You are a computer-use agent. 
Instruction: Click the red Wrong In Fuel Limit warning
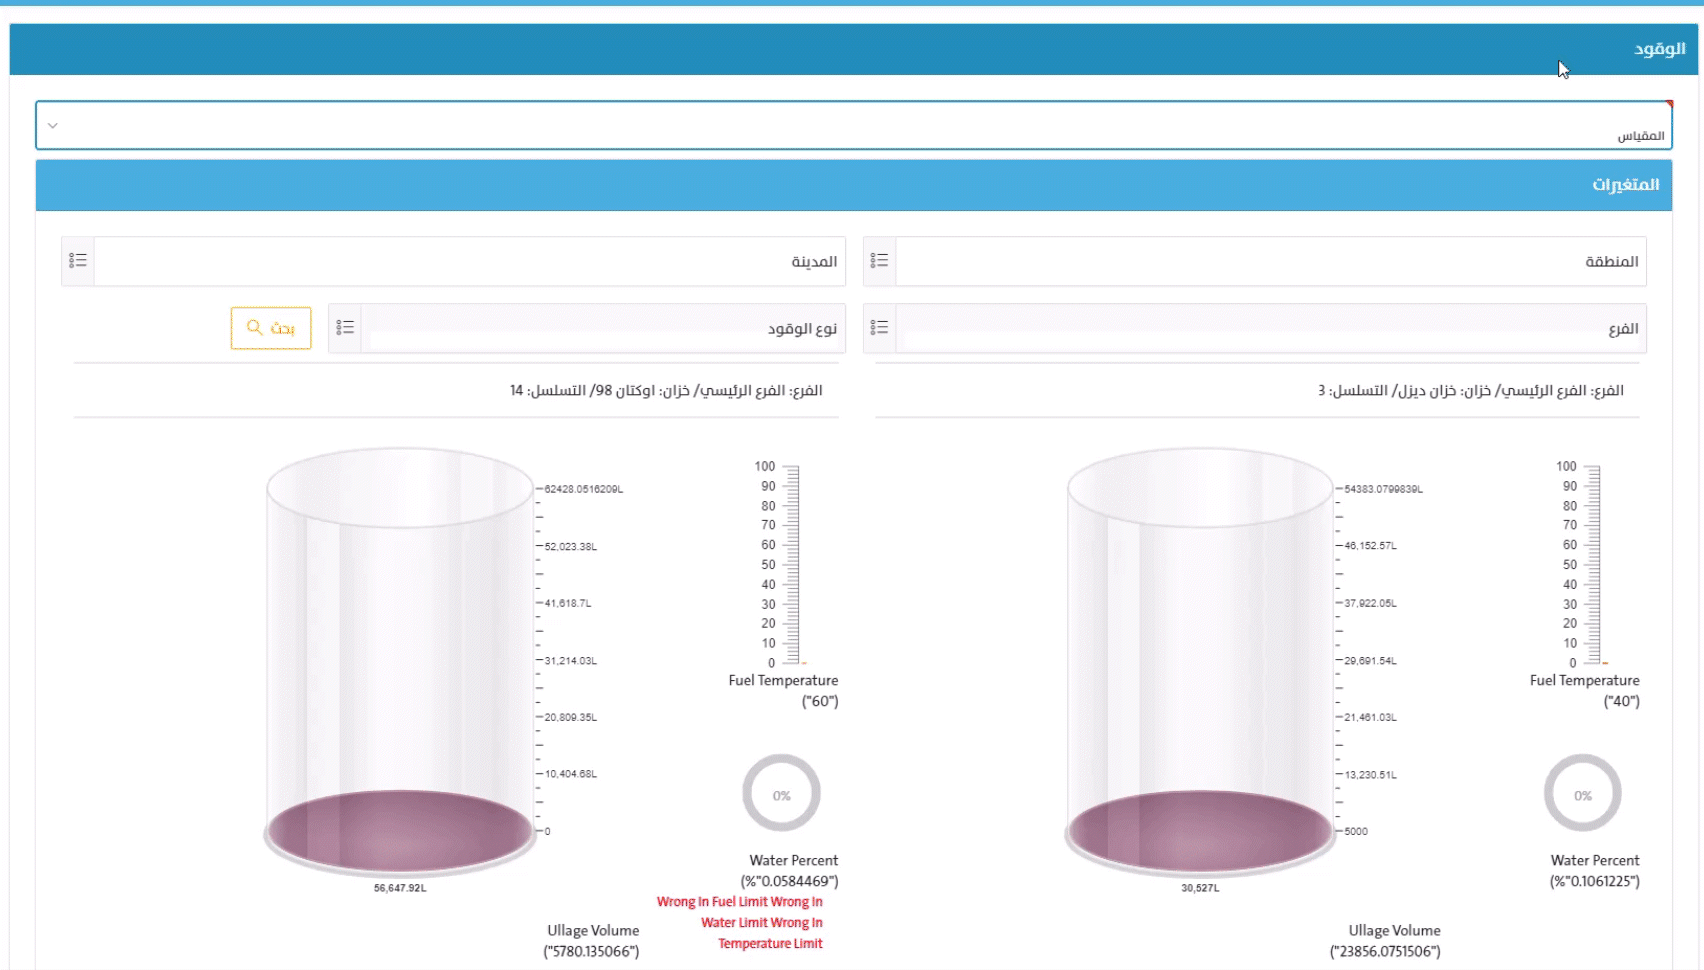(x=740, y=902)
